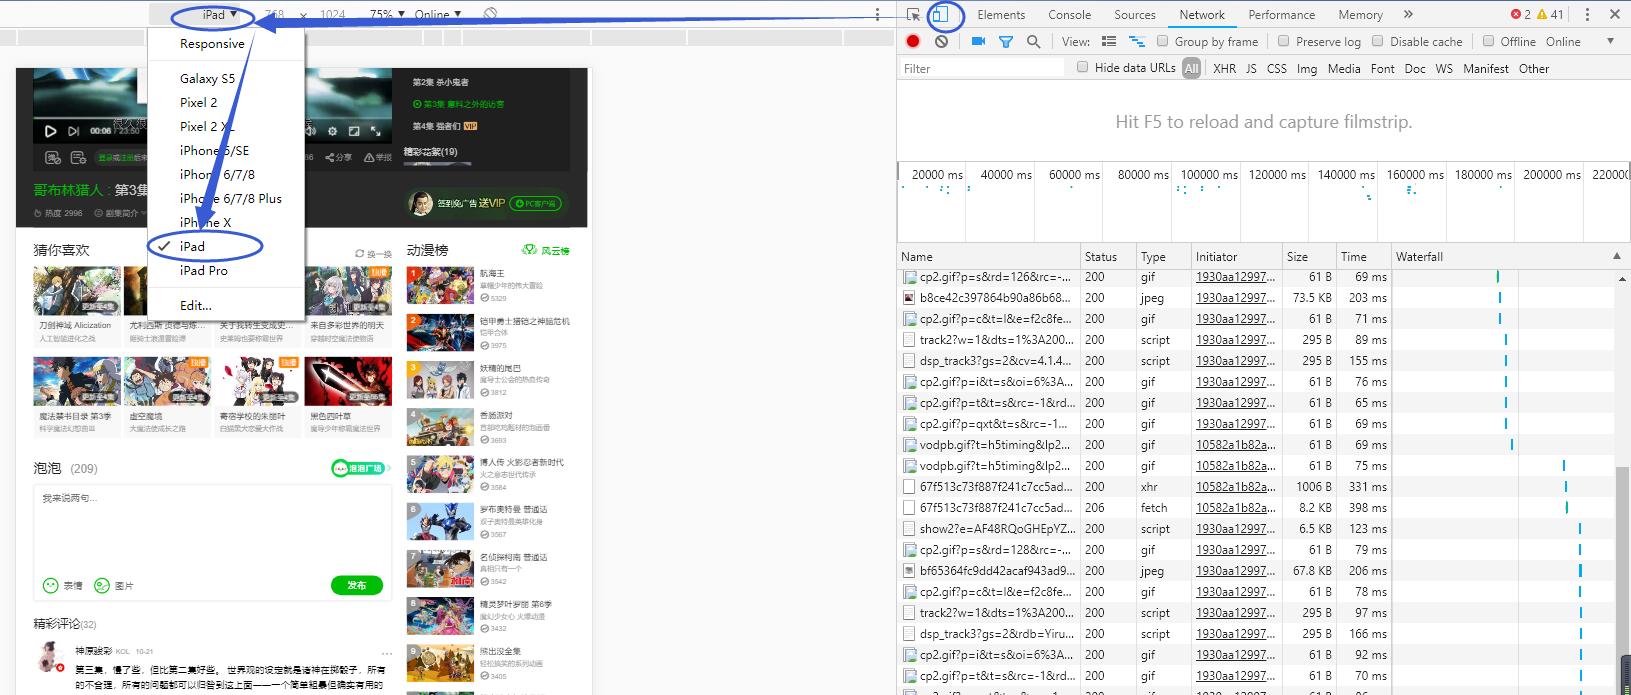The width and height of the screenshot is (1631, 695).
Task: Click the 泡泡广场 link button
Action: [x=360, y=468]
